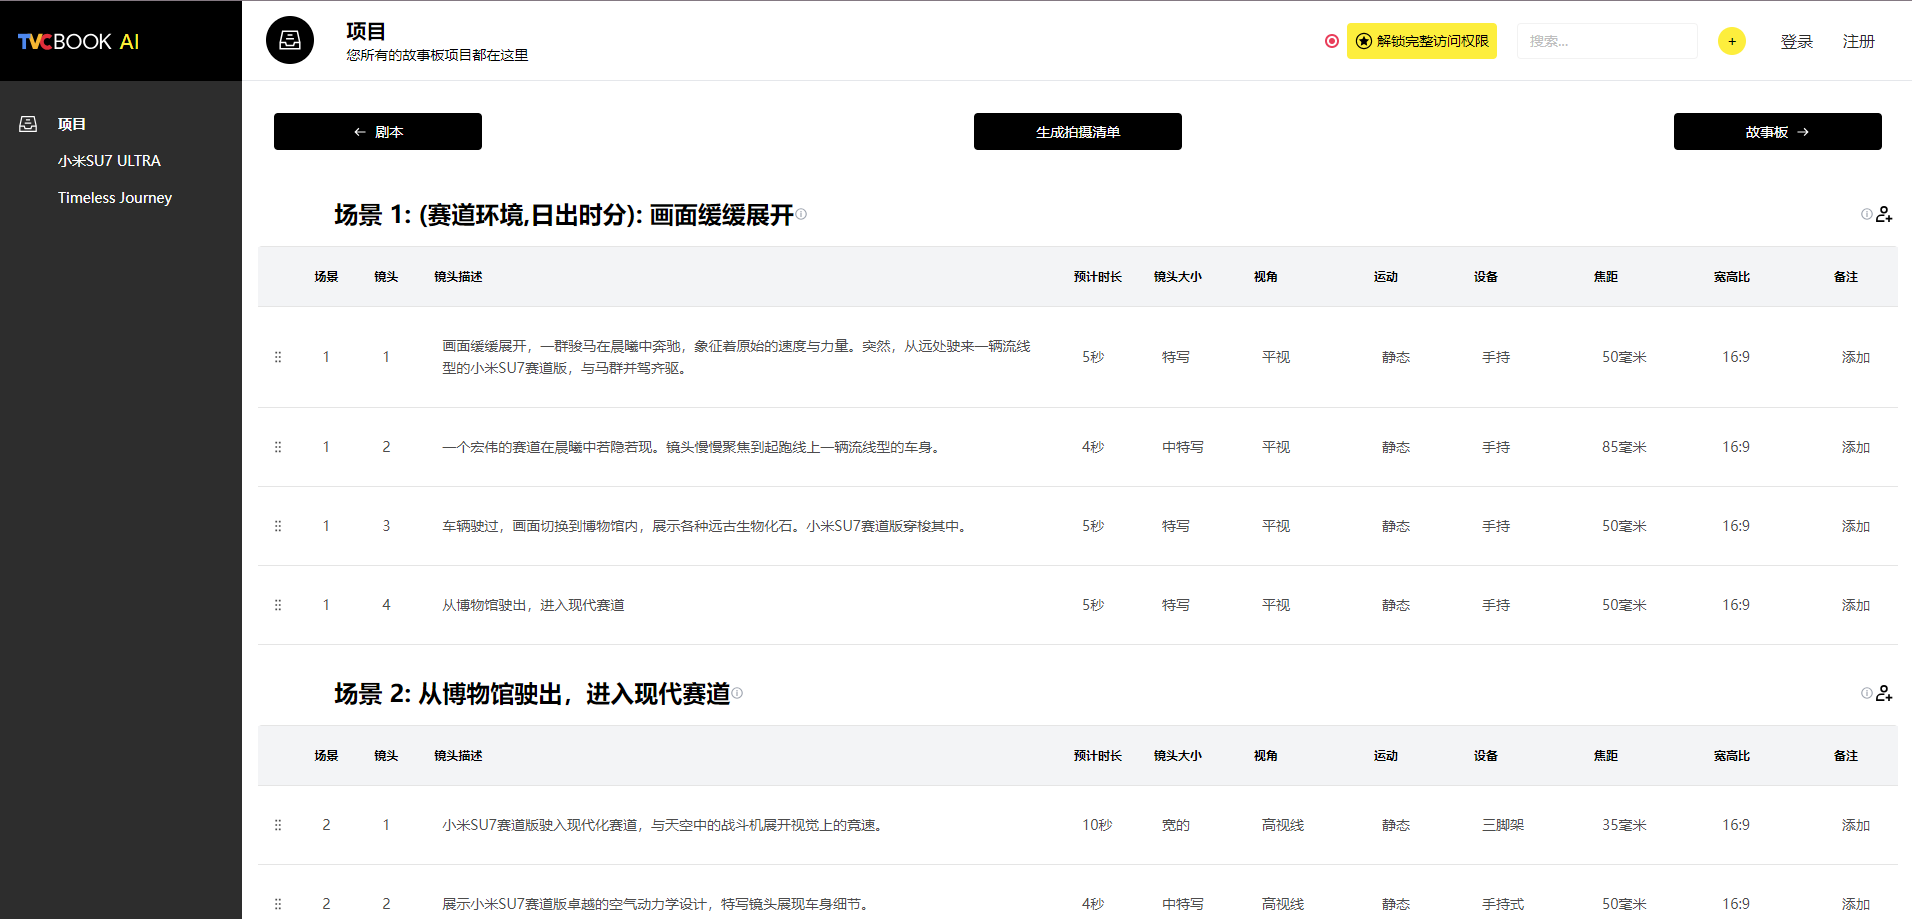The height and width of the screenshot is (919, 1912).
Task: Click info icon beside scene 1 collaborator icon
Action: click(1866, 214)
